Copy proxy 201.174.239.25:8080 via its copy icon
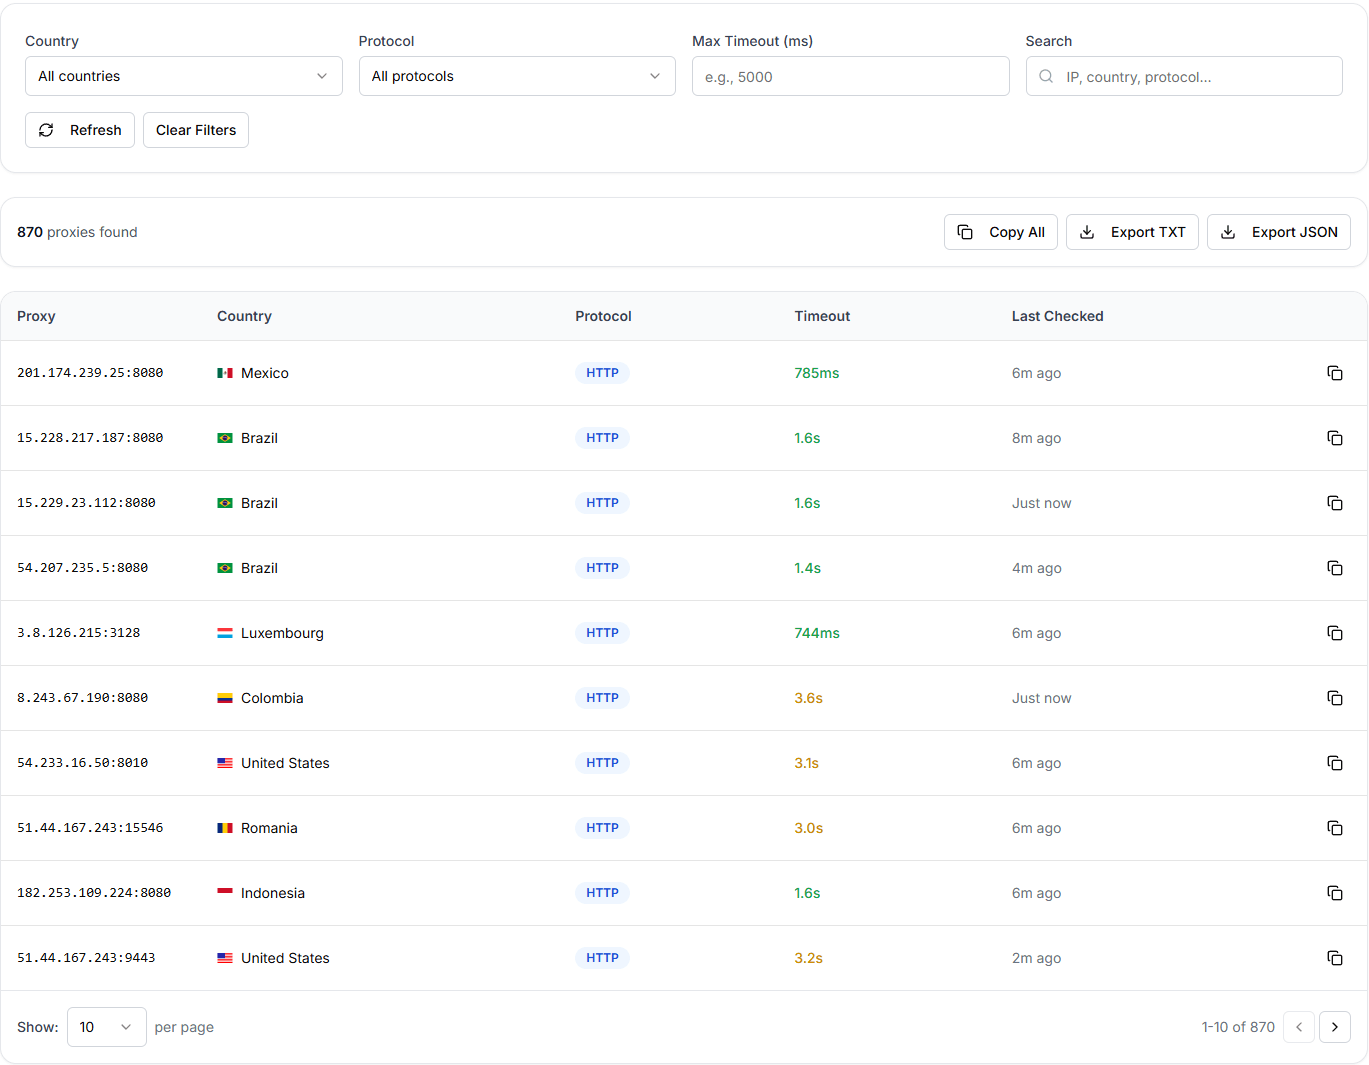The height and width of the screenshot is (1065, 1369). [x=1334, y=373]
